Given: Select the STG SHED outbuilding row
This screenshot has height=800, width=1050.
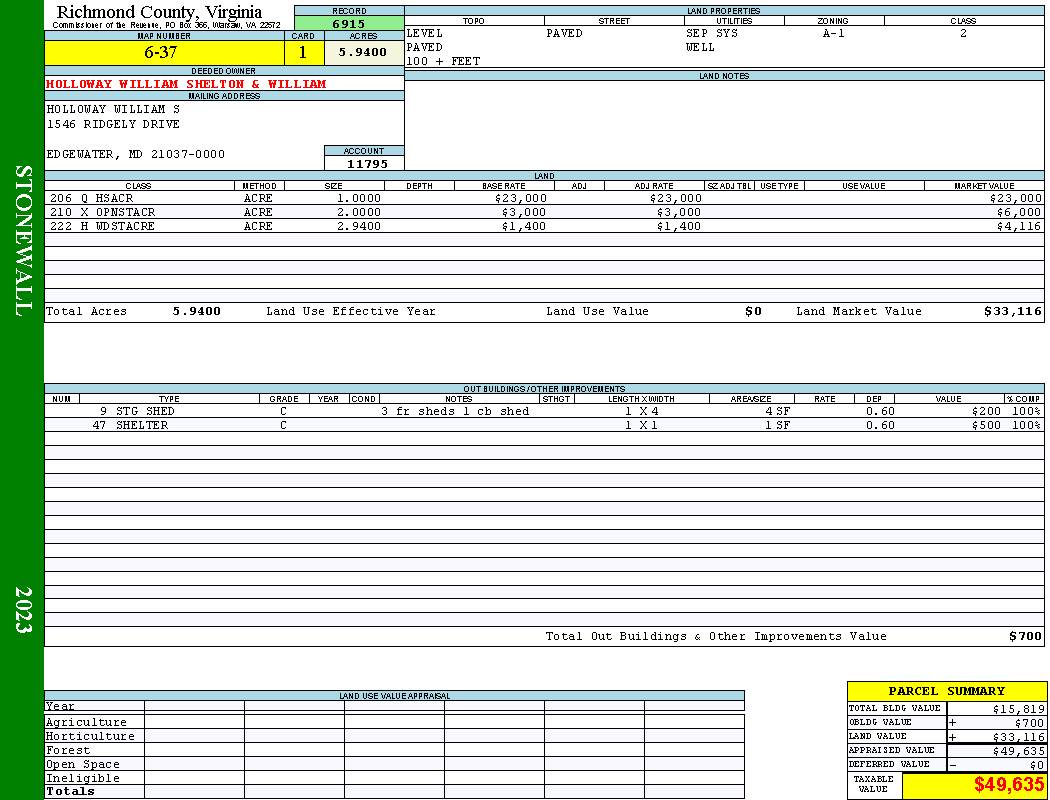Looking at the screenshot, I should (544, 411).
